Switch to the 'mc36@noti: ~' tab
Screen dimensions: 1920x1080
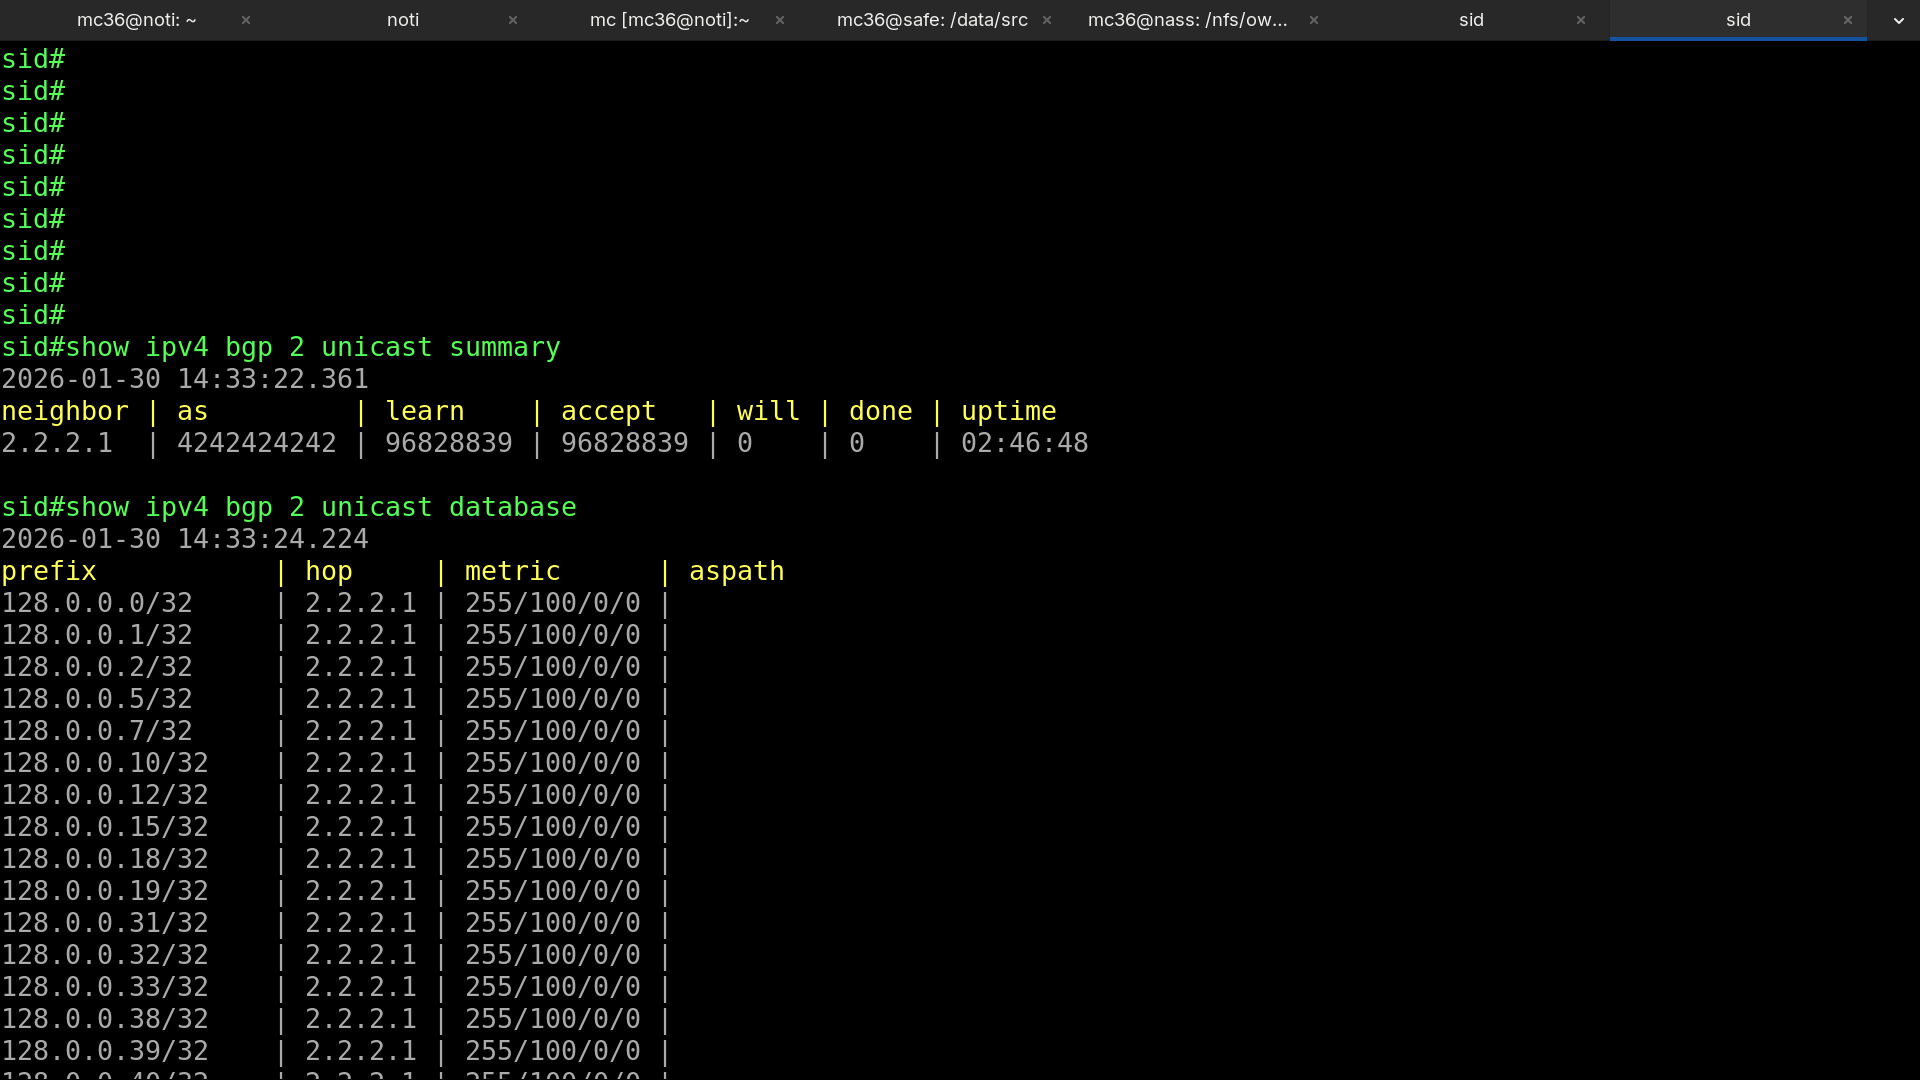point(136,20)
